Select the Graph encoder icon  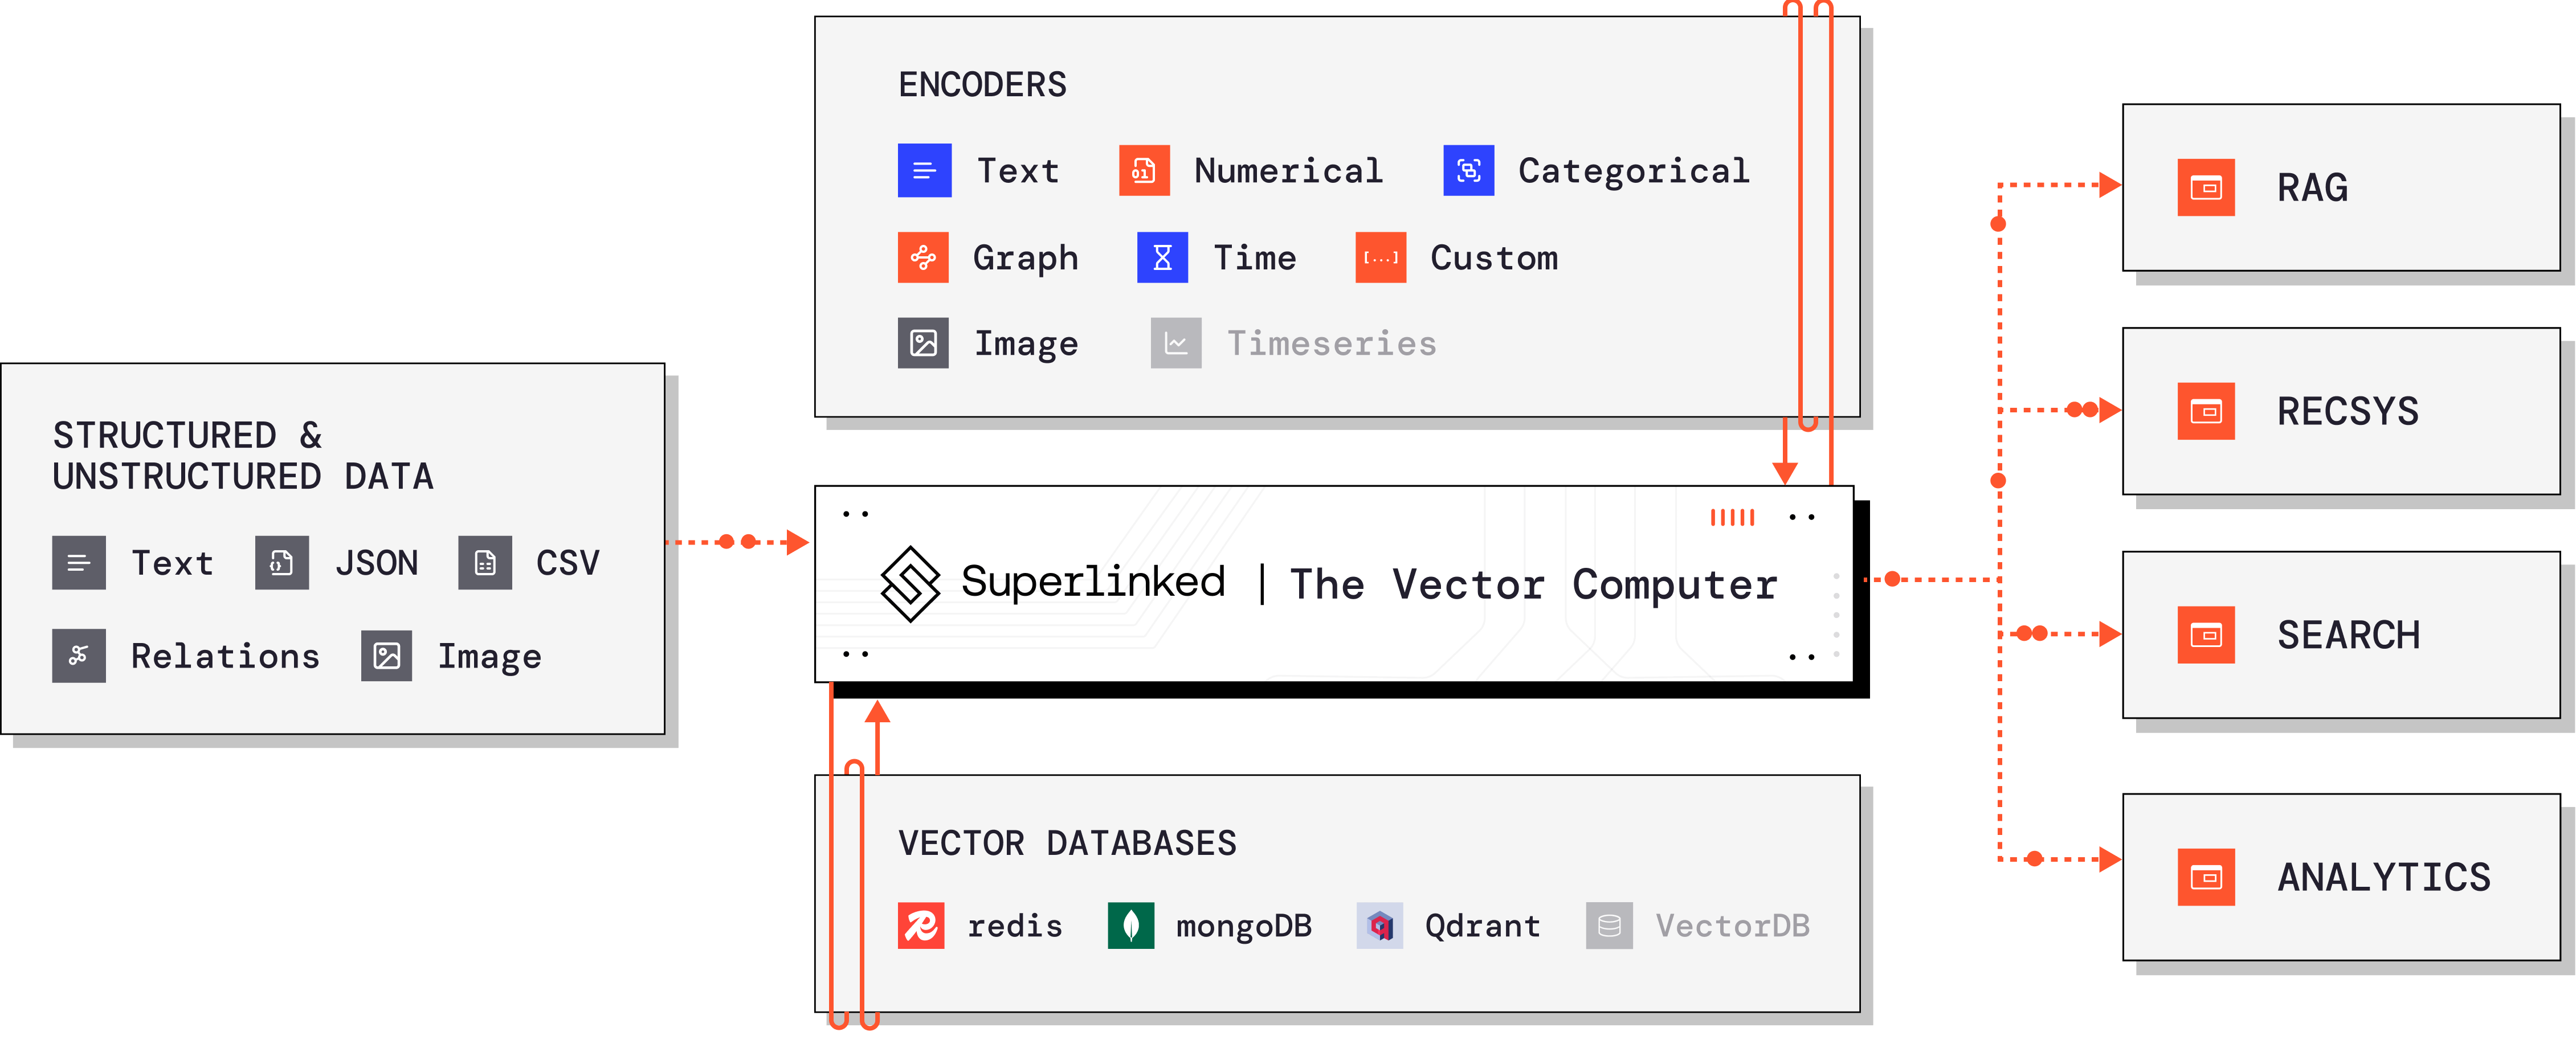point(923,258)
